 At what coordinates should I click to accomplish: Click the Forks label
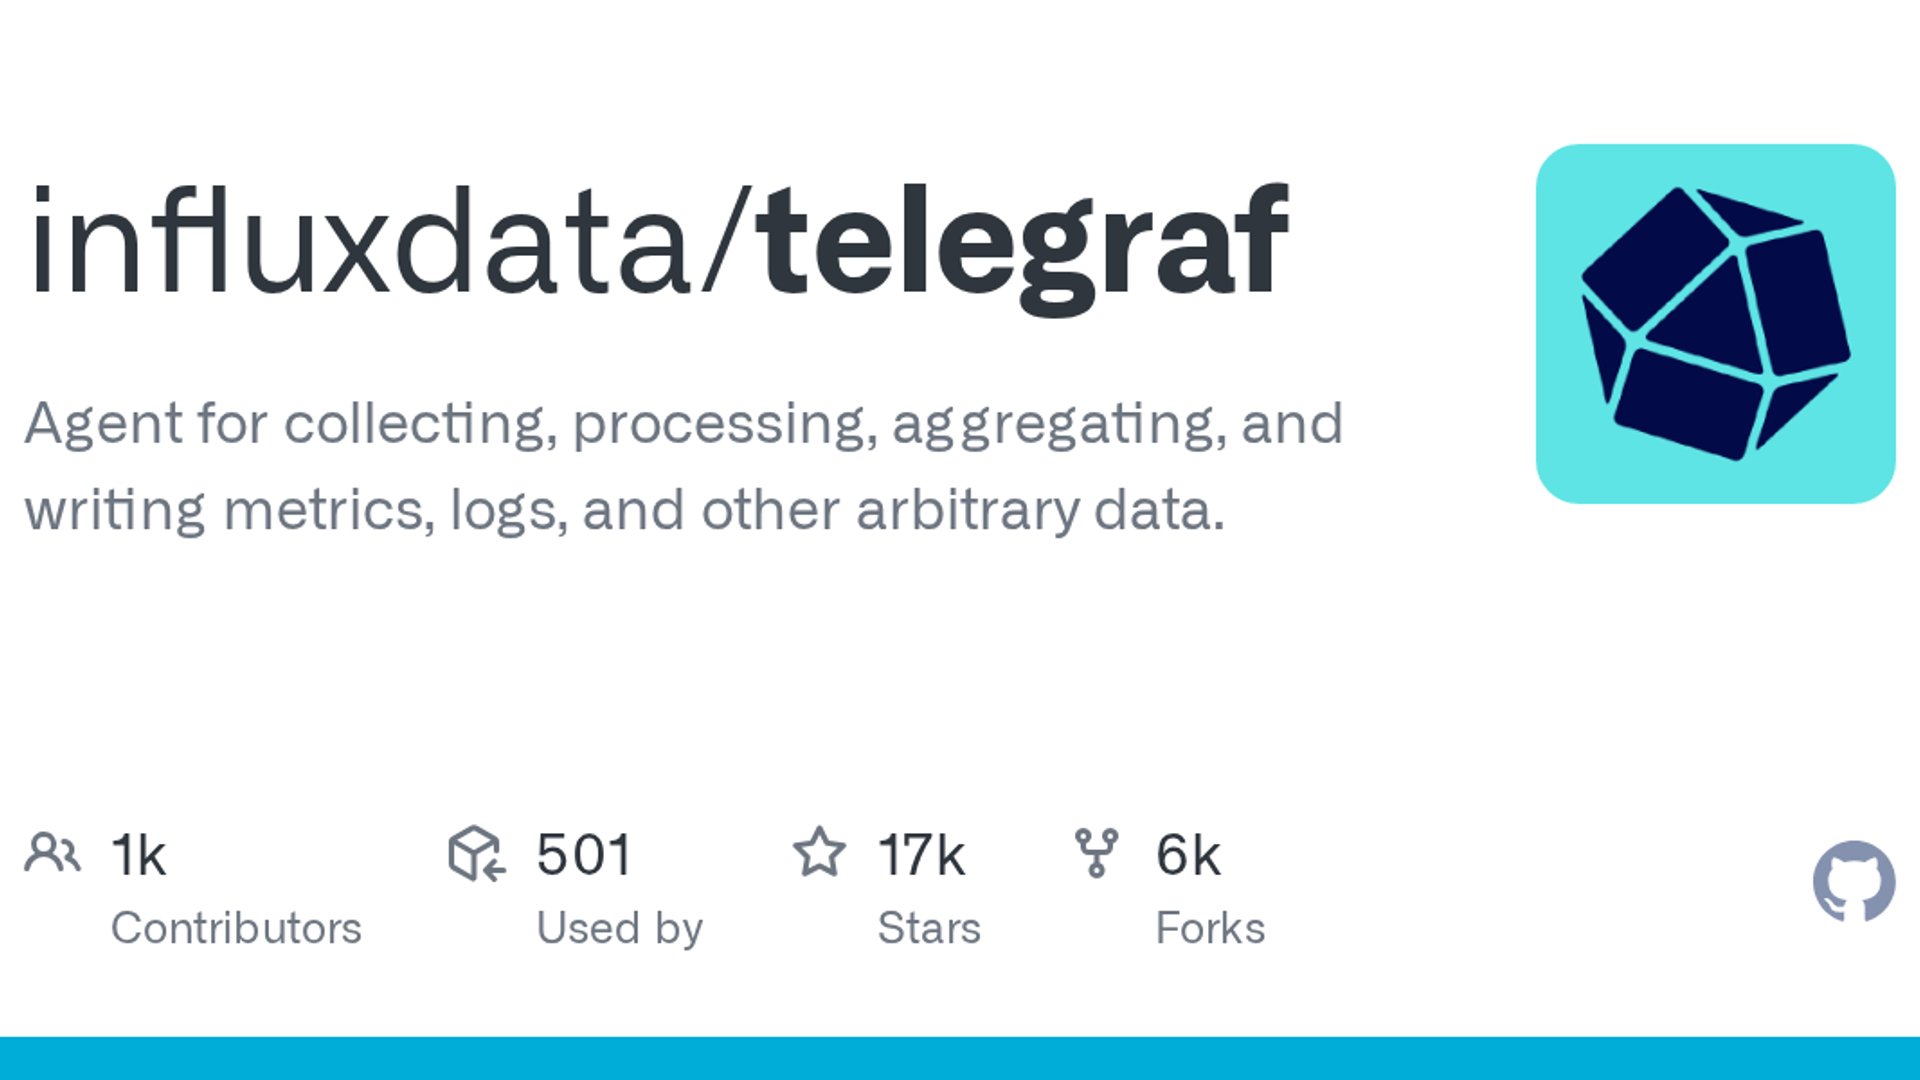coord(1210,929)
